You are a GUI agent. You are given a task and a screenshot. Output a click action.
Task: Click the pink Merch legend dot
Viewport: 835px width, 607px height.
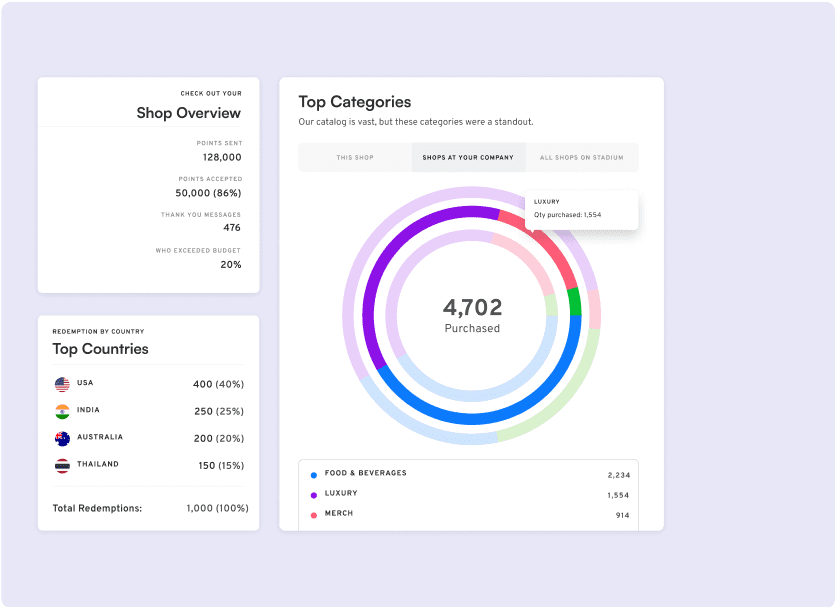[x=313, y=513]
